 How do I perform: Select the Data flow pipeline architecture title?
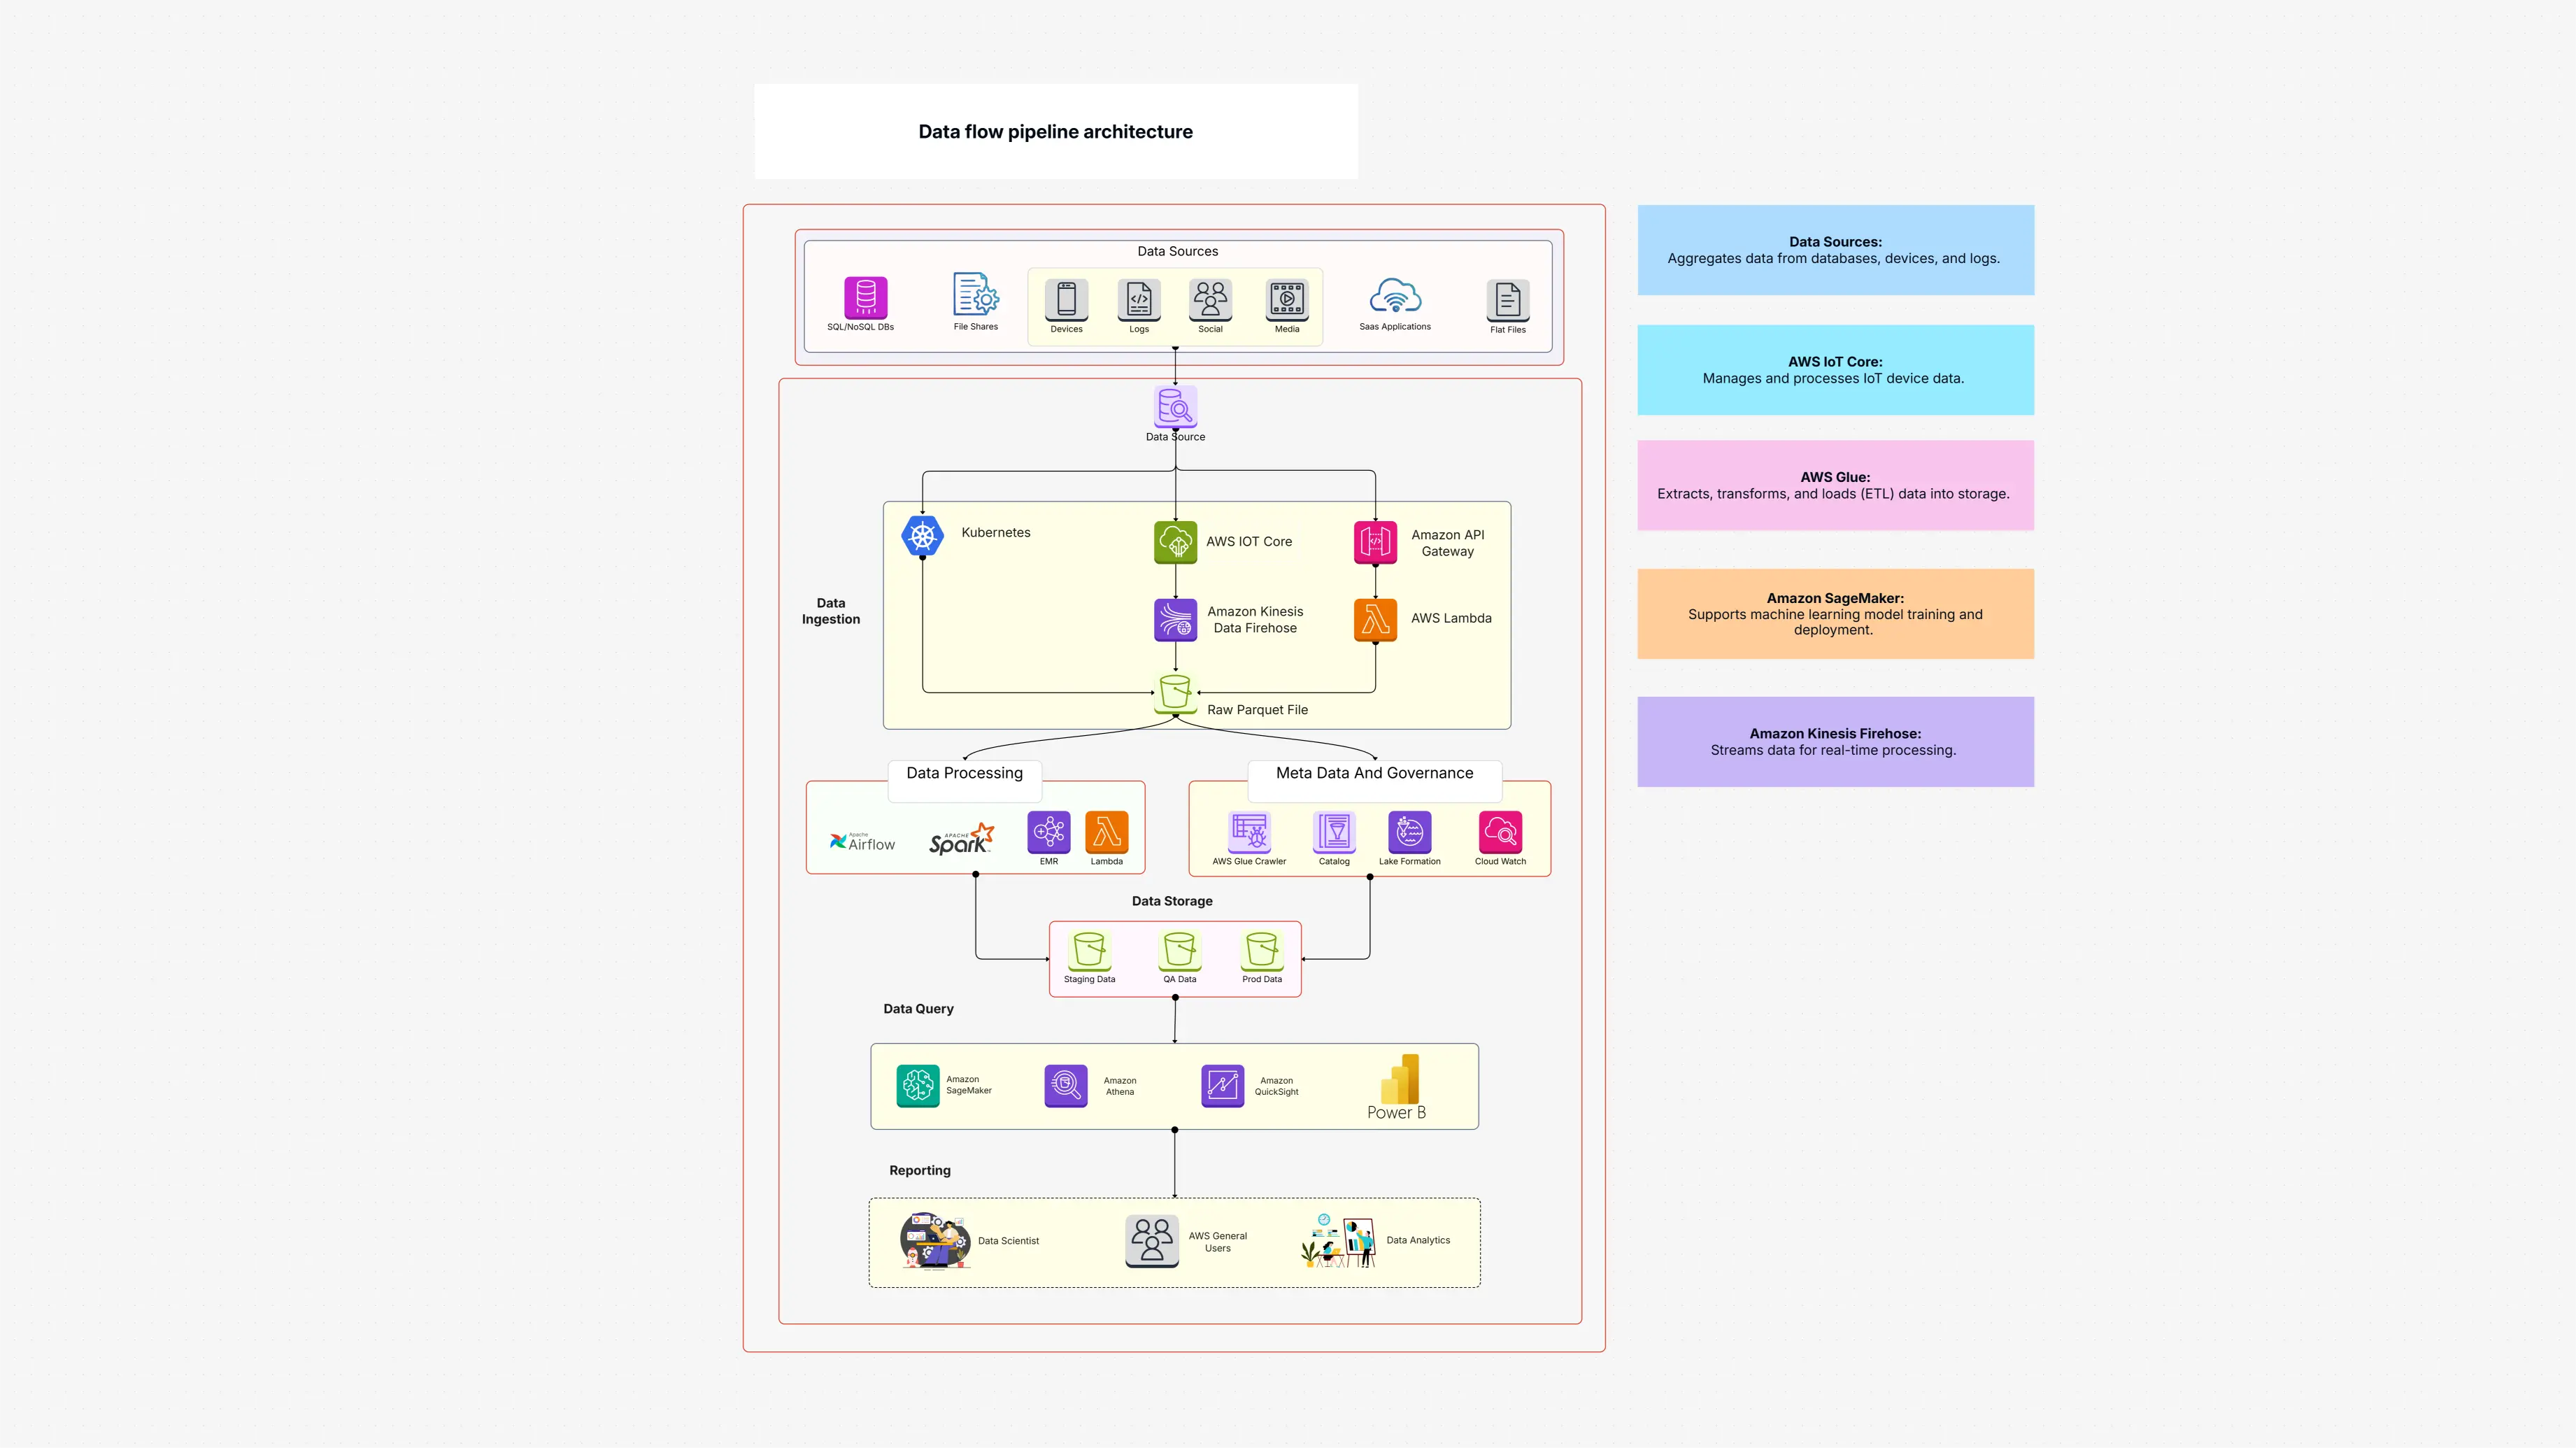[1055, 131]
